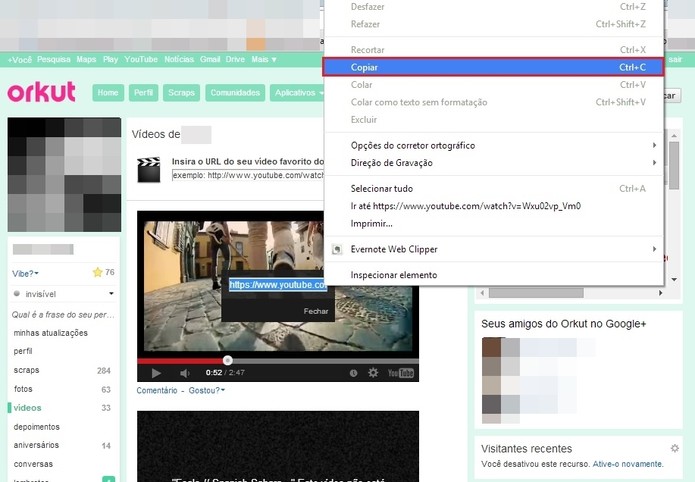Open Notícias in the Google bar

point(179,59)
